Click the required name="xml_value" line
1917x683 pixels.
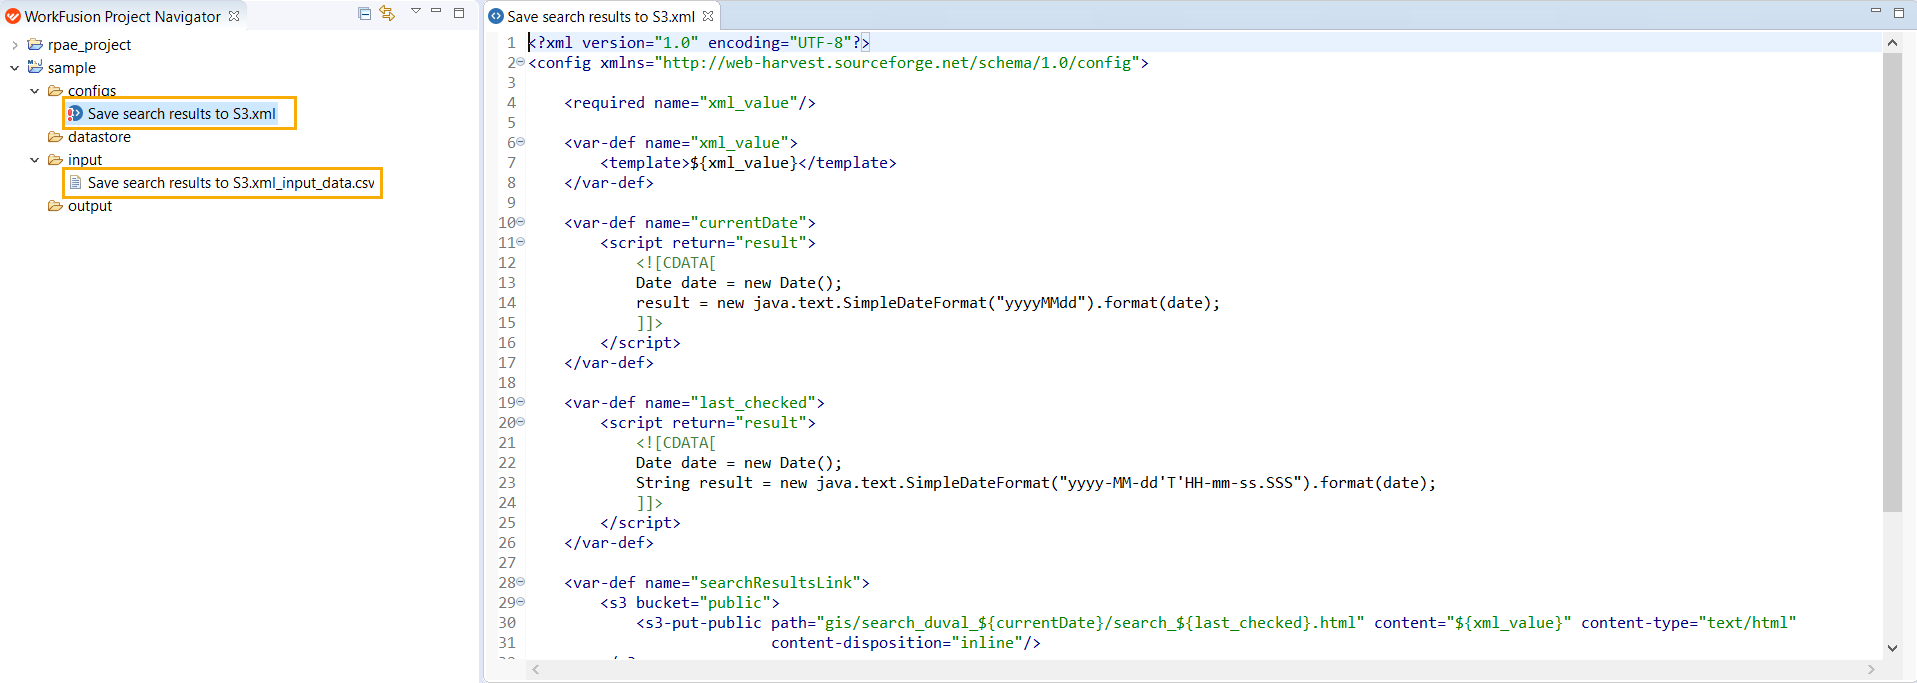[x=690, y=102]
